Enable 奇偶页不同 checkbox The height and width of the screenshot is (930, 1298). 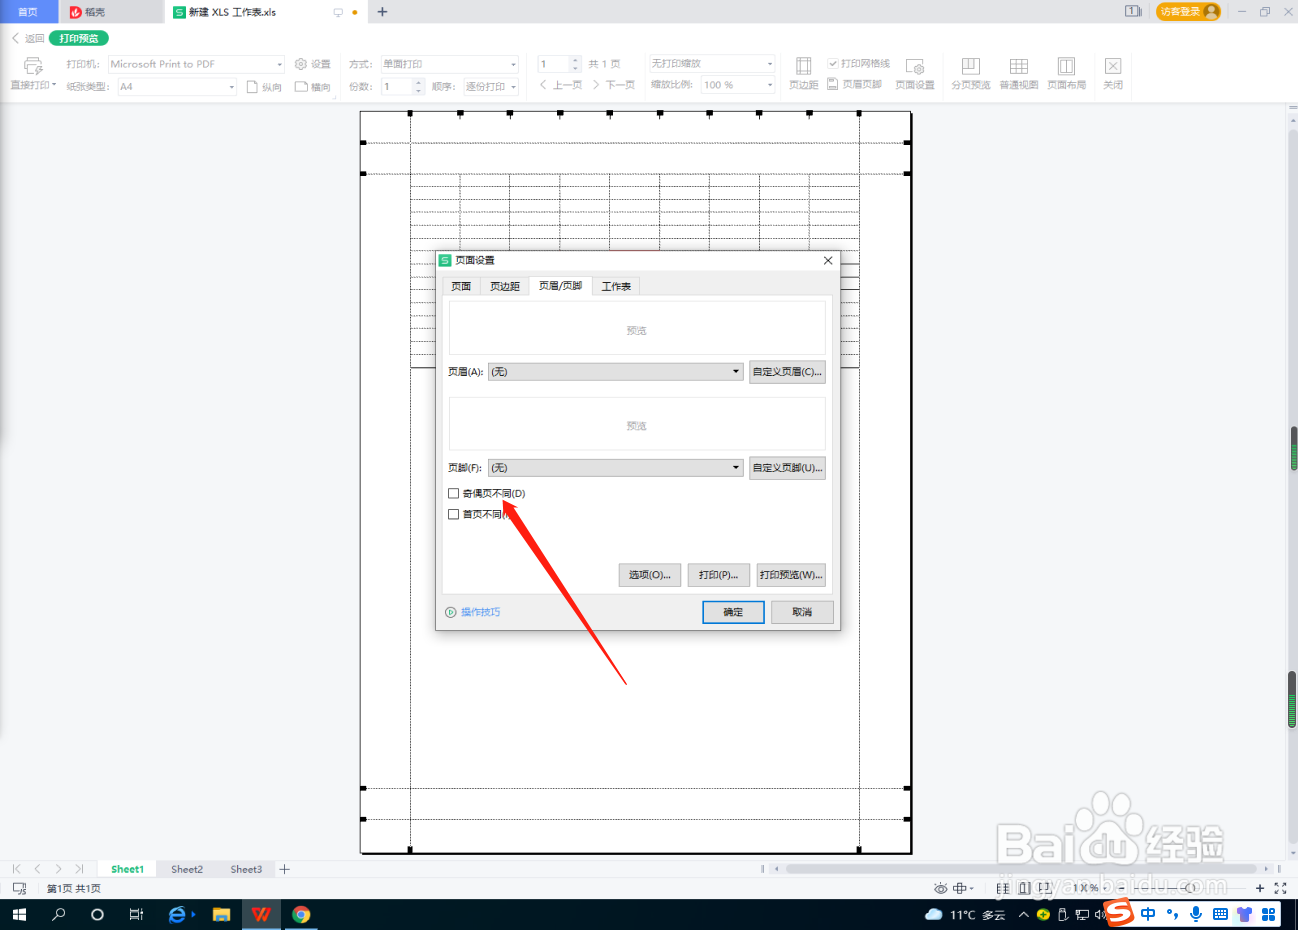coord(454,493)
